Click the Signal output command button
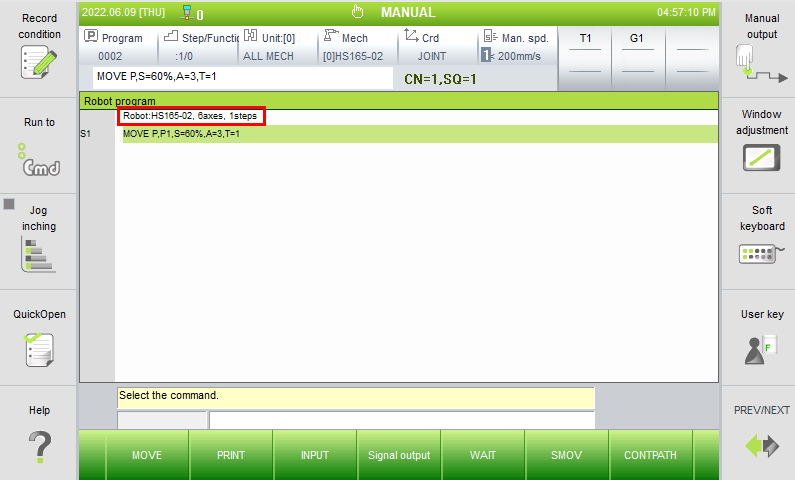 coord(399,455)
